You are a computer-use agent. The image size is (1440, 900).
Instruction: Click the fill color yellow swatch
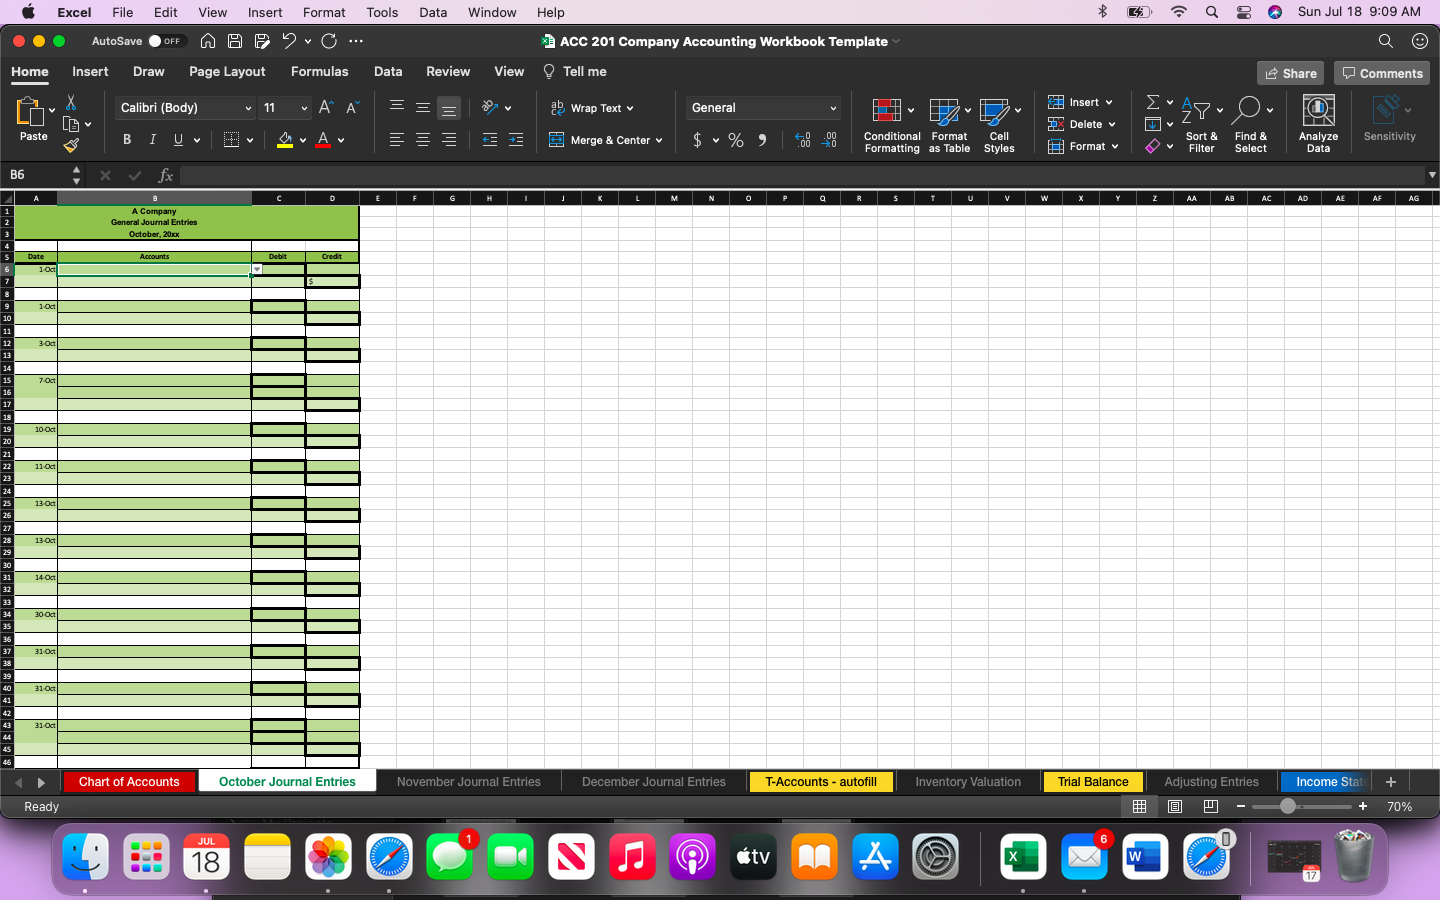(x=285, y=140)
